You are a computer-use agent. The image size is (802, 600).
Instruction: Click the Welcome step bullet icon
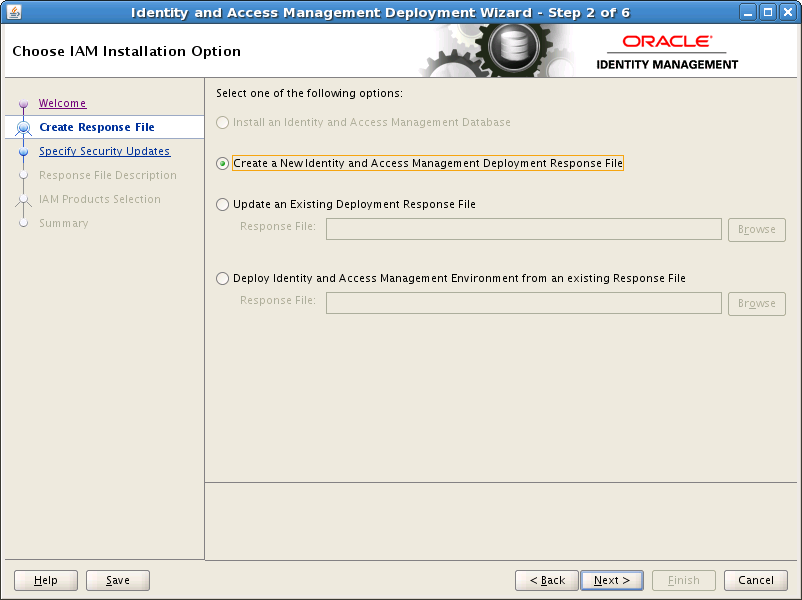click(x=23, y=104)
